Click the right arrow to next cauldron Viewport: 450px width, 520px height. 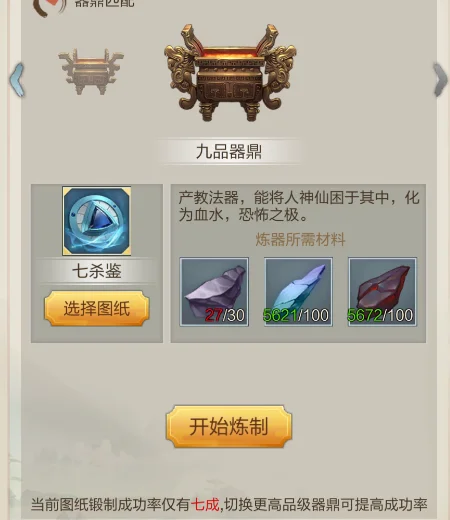pos(440,80)
